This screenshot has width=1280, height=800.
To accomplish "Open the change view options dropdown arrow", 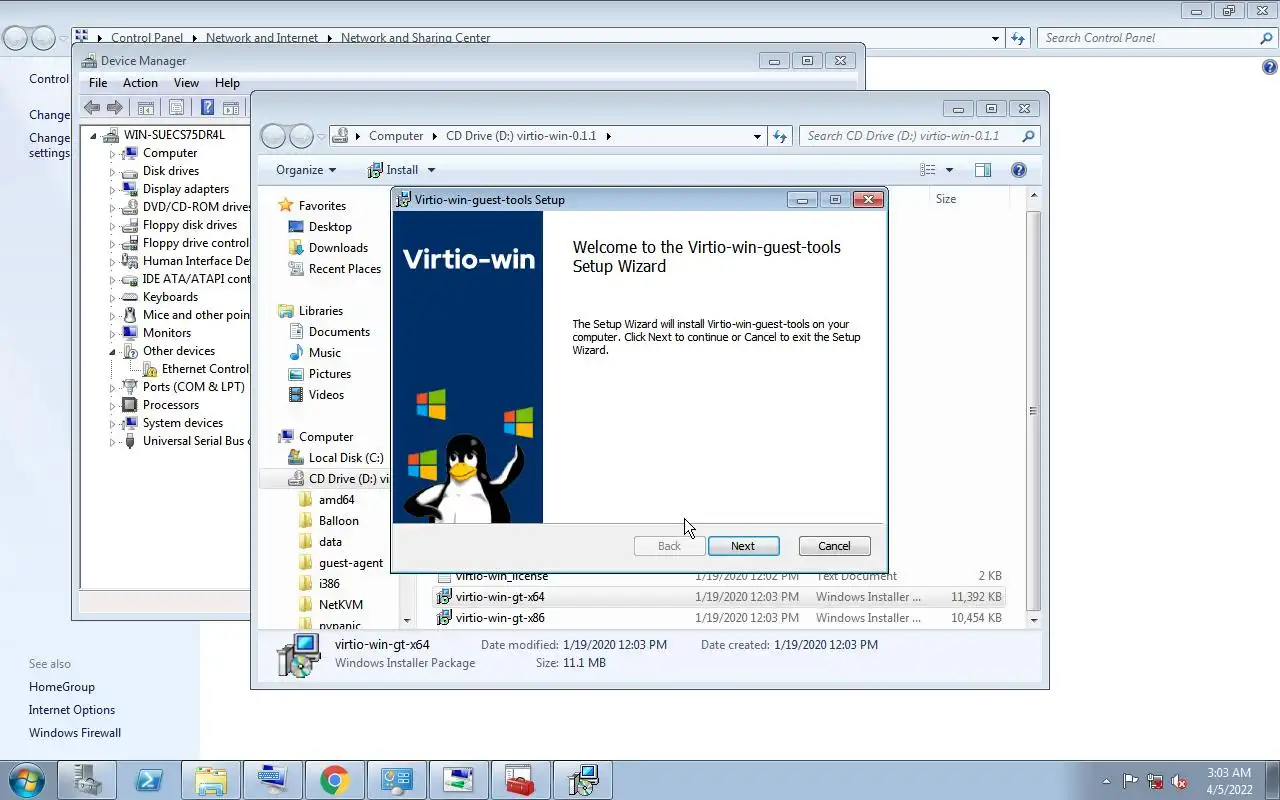I will pos(949,170).
